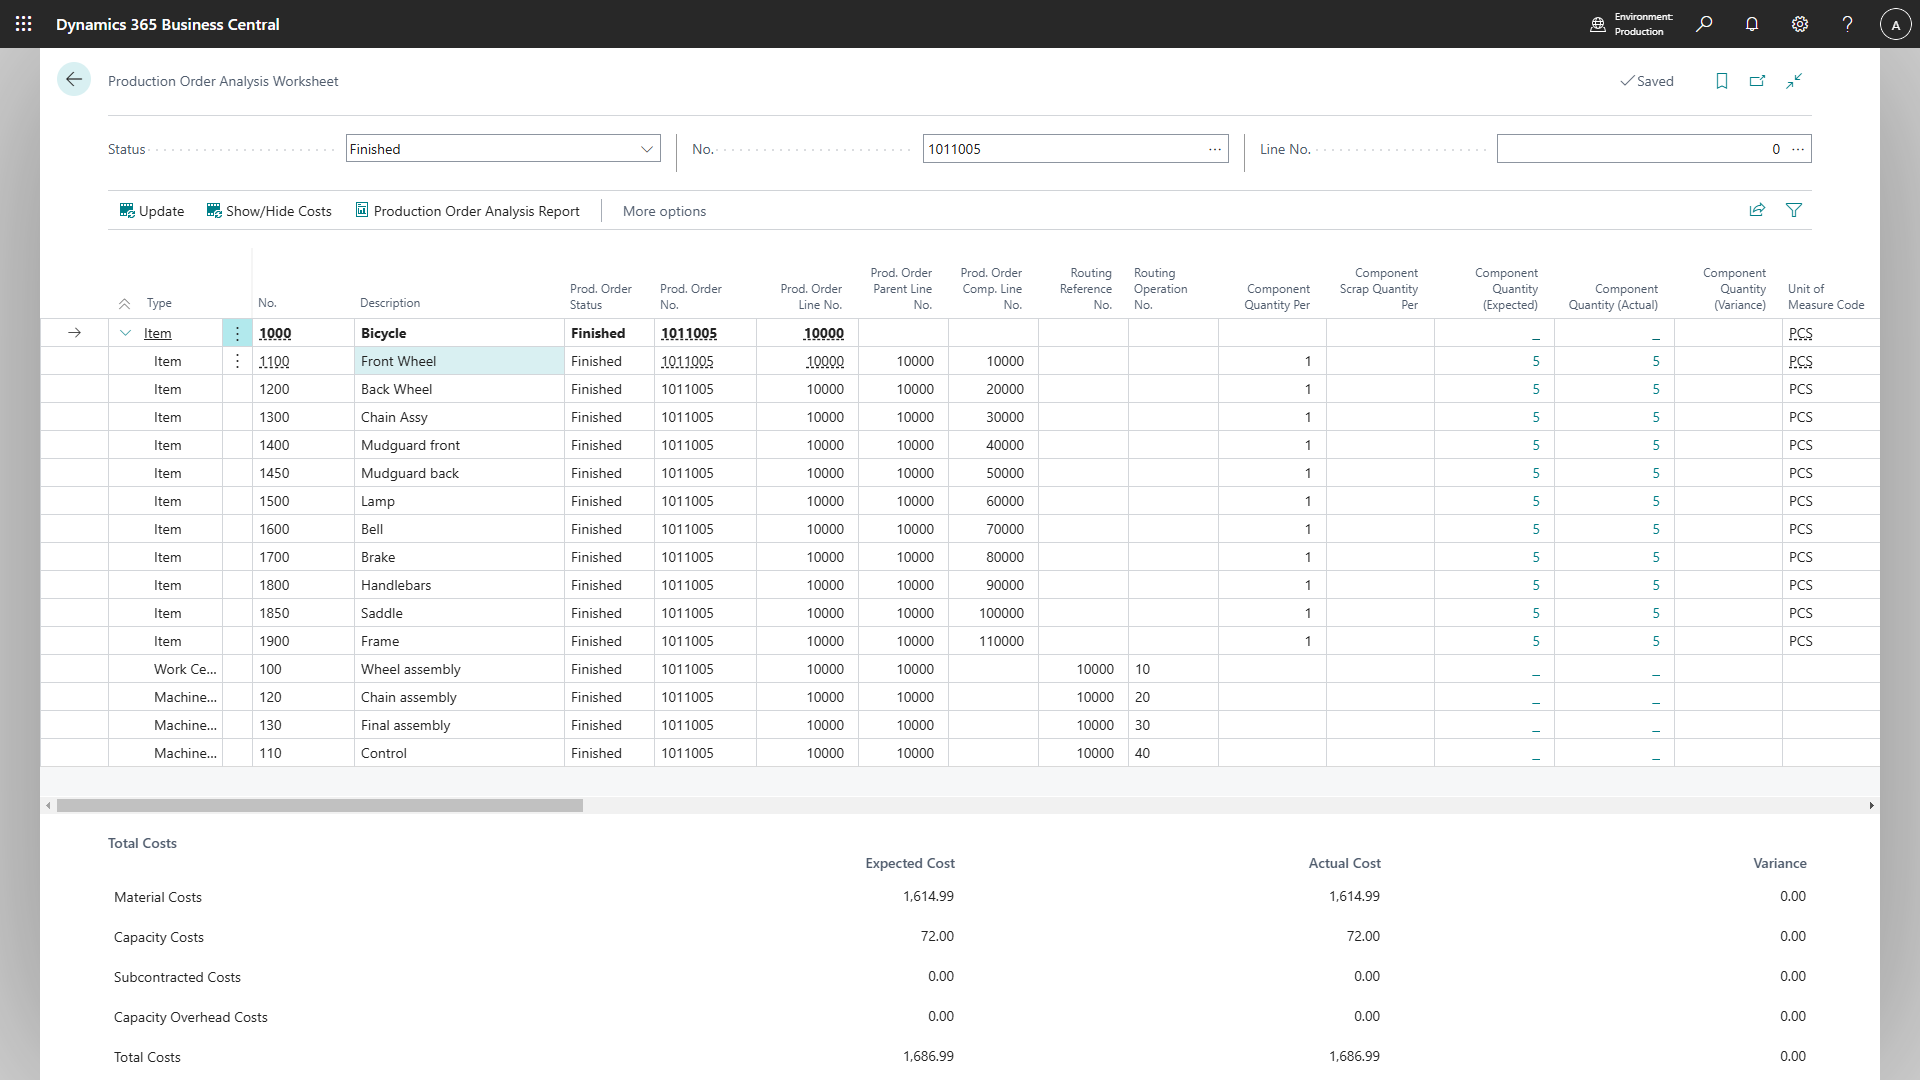The width and height of the screenshot is (1920, 1080).
Task: Bookmark this page with bookmark icon
Action: (1722, 81)
